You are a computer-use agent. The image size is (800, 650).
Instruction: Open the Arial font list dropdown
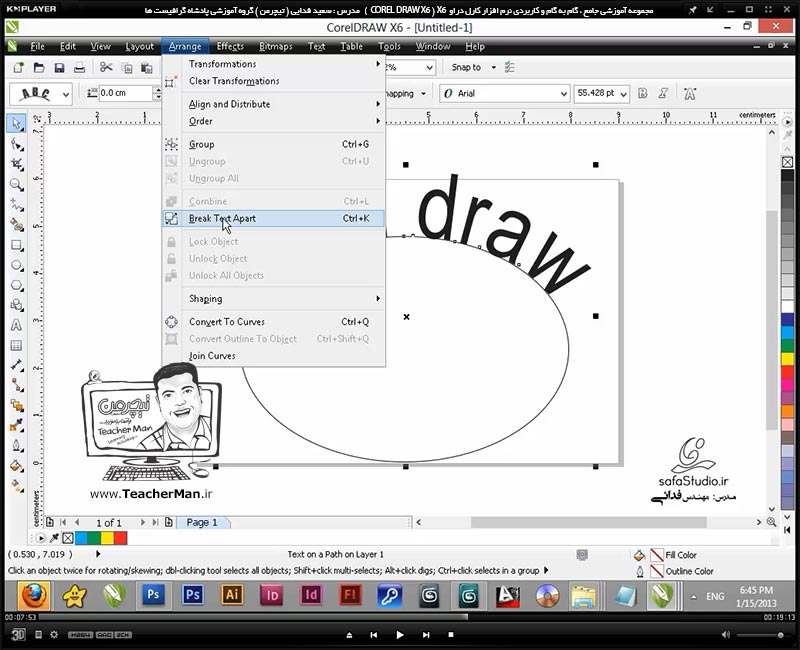(x=563, y=94)
